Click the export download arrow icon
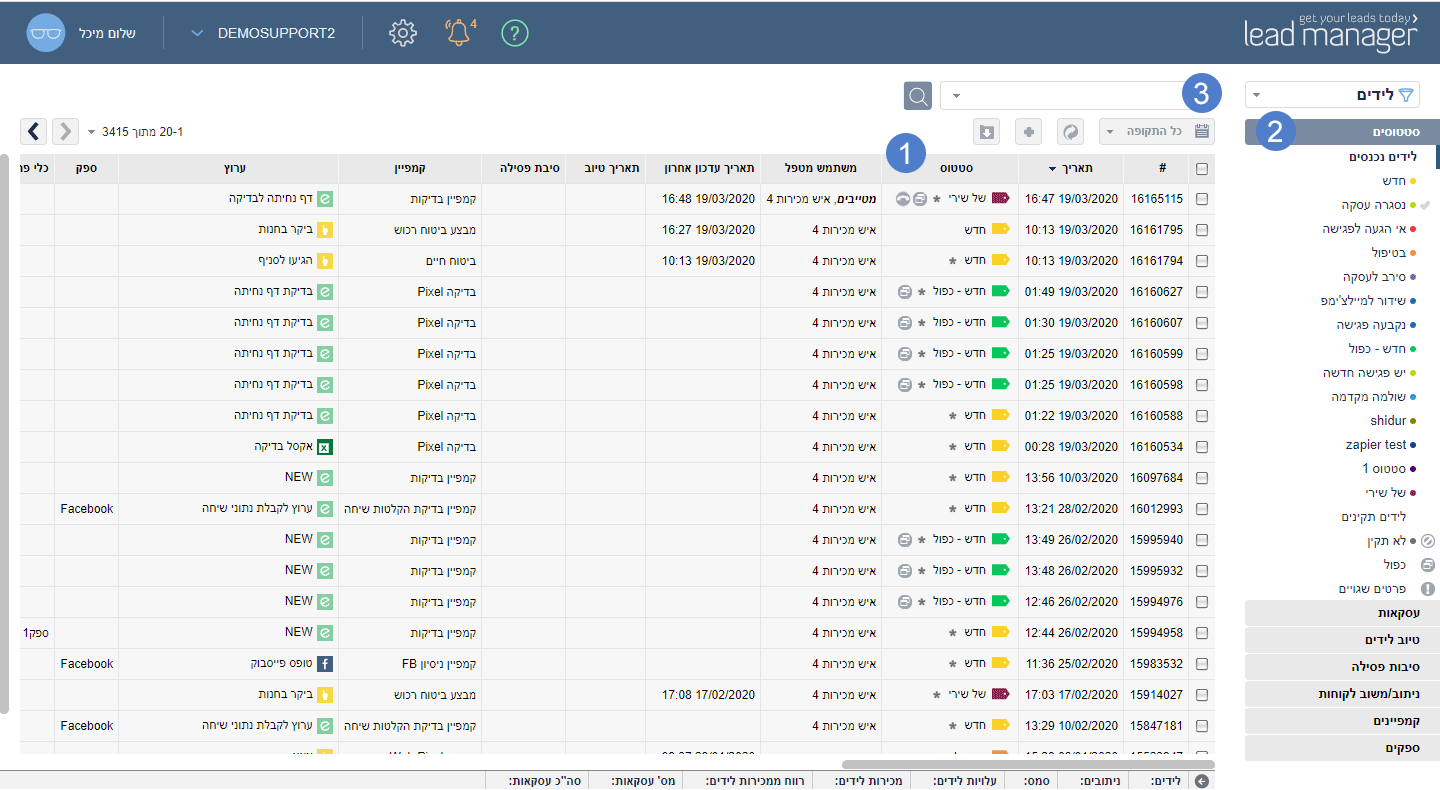 pyautogui.click(x=987, y=131)
